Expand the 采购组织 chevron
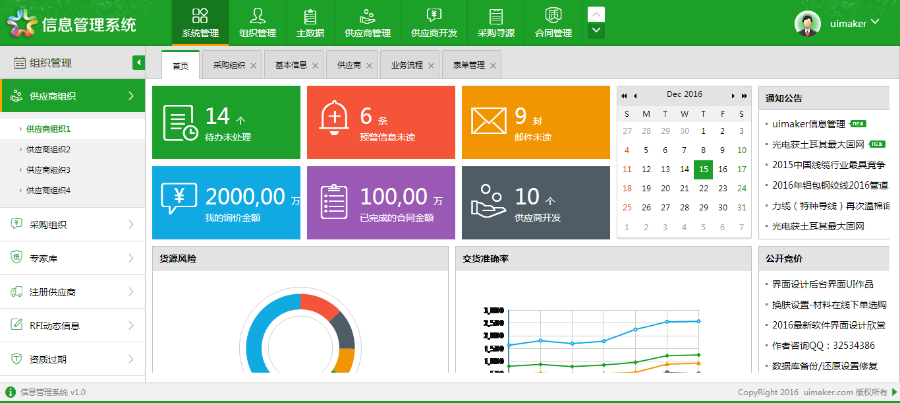 point(131,224)
